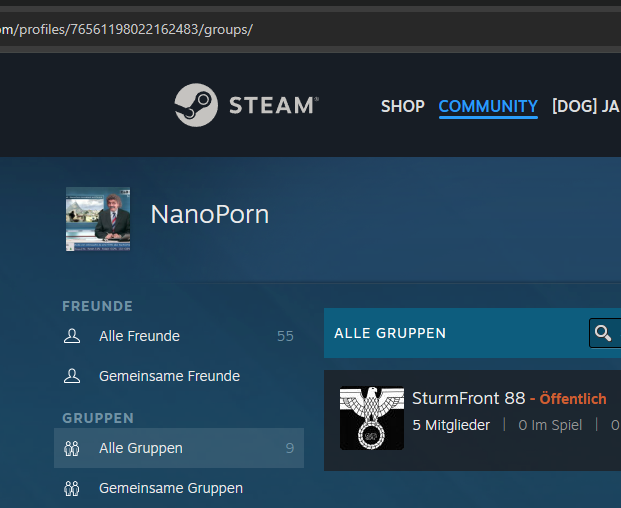This screenshot has width=621, height=508.
Task: Click the person icon beside Alle Freunde
Action: pyautogui.click(x=71, y=336)
